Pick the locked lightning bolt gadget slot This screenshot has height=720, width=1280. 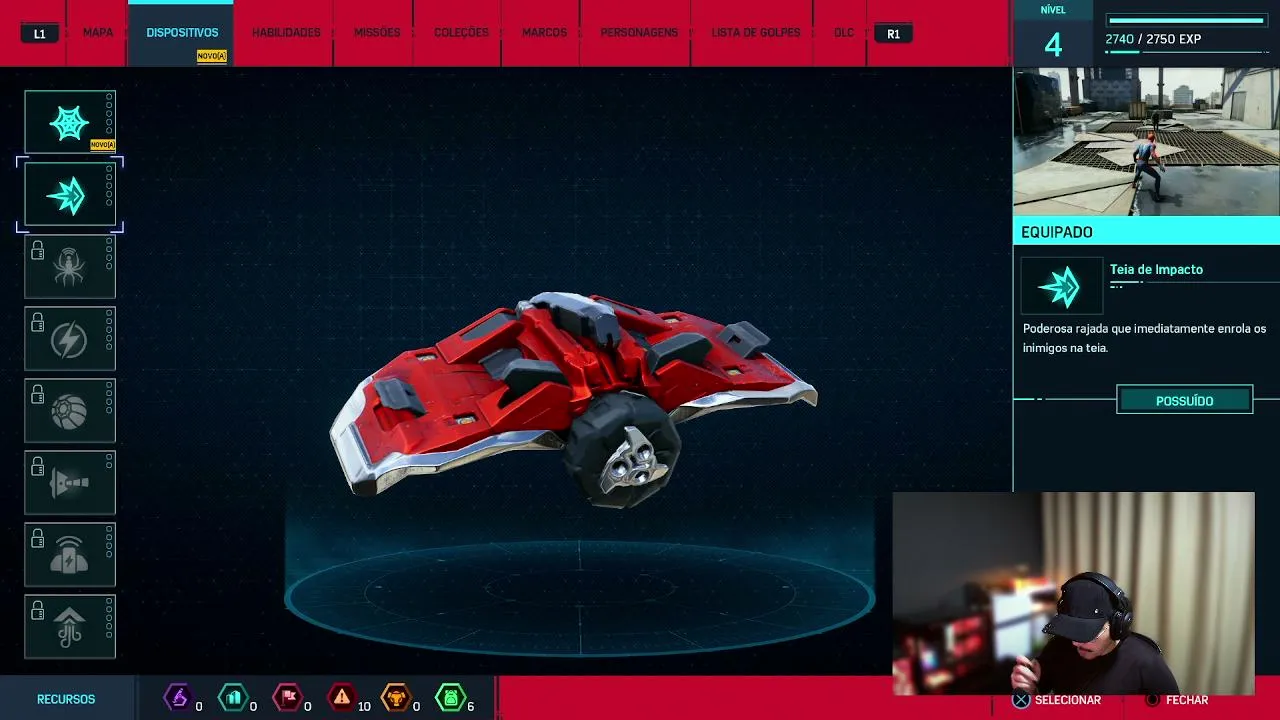70,339
